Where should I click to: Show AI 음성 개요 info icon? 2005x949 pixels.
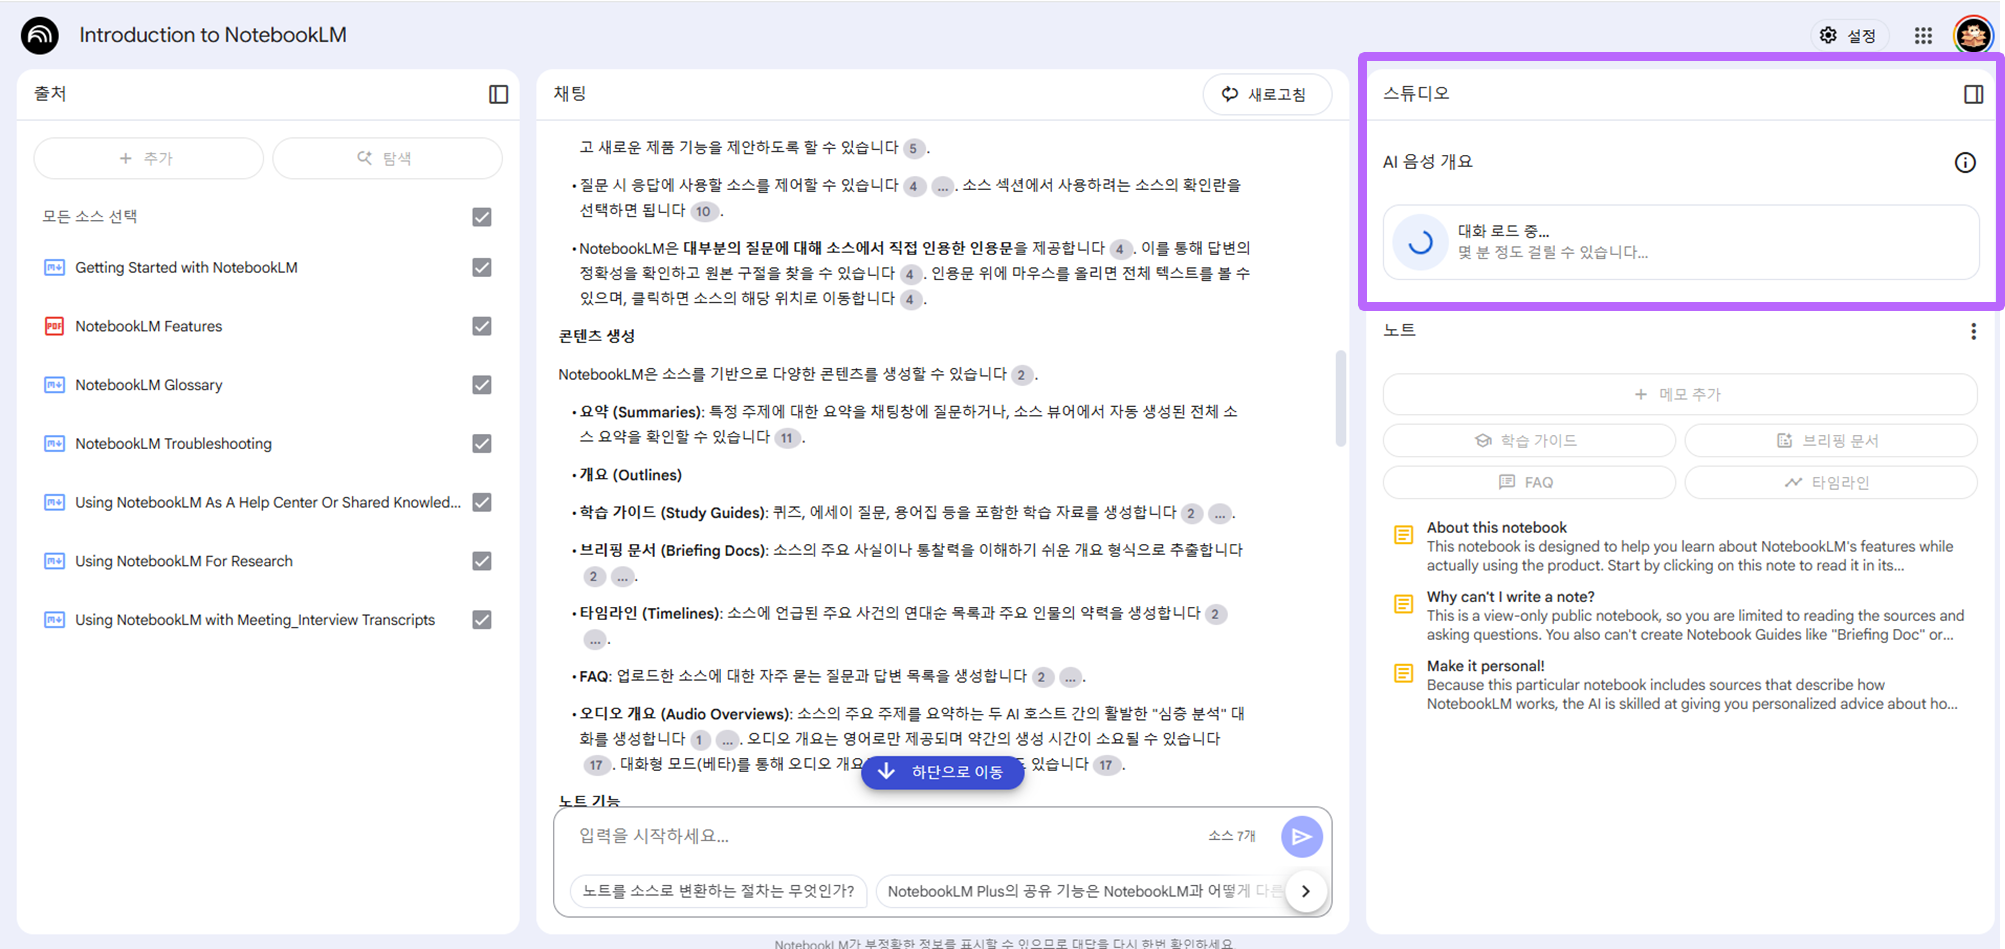[x=1965, y=162]
